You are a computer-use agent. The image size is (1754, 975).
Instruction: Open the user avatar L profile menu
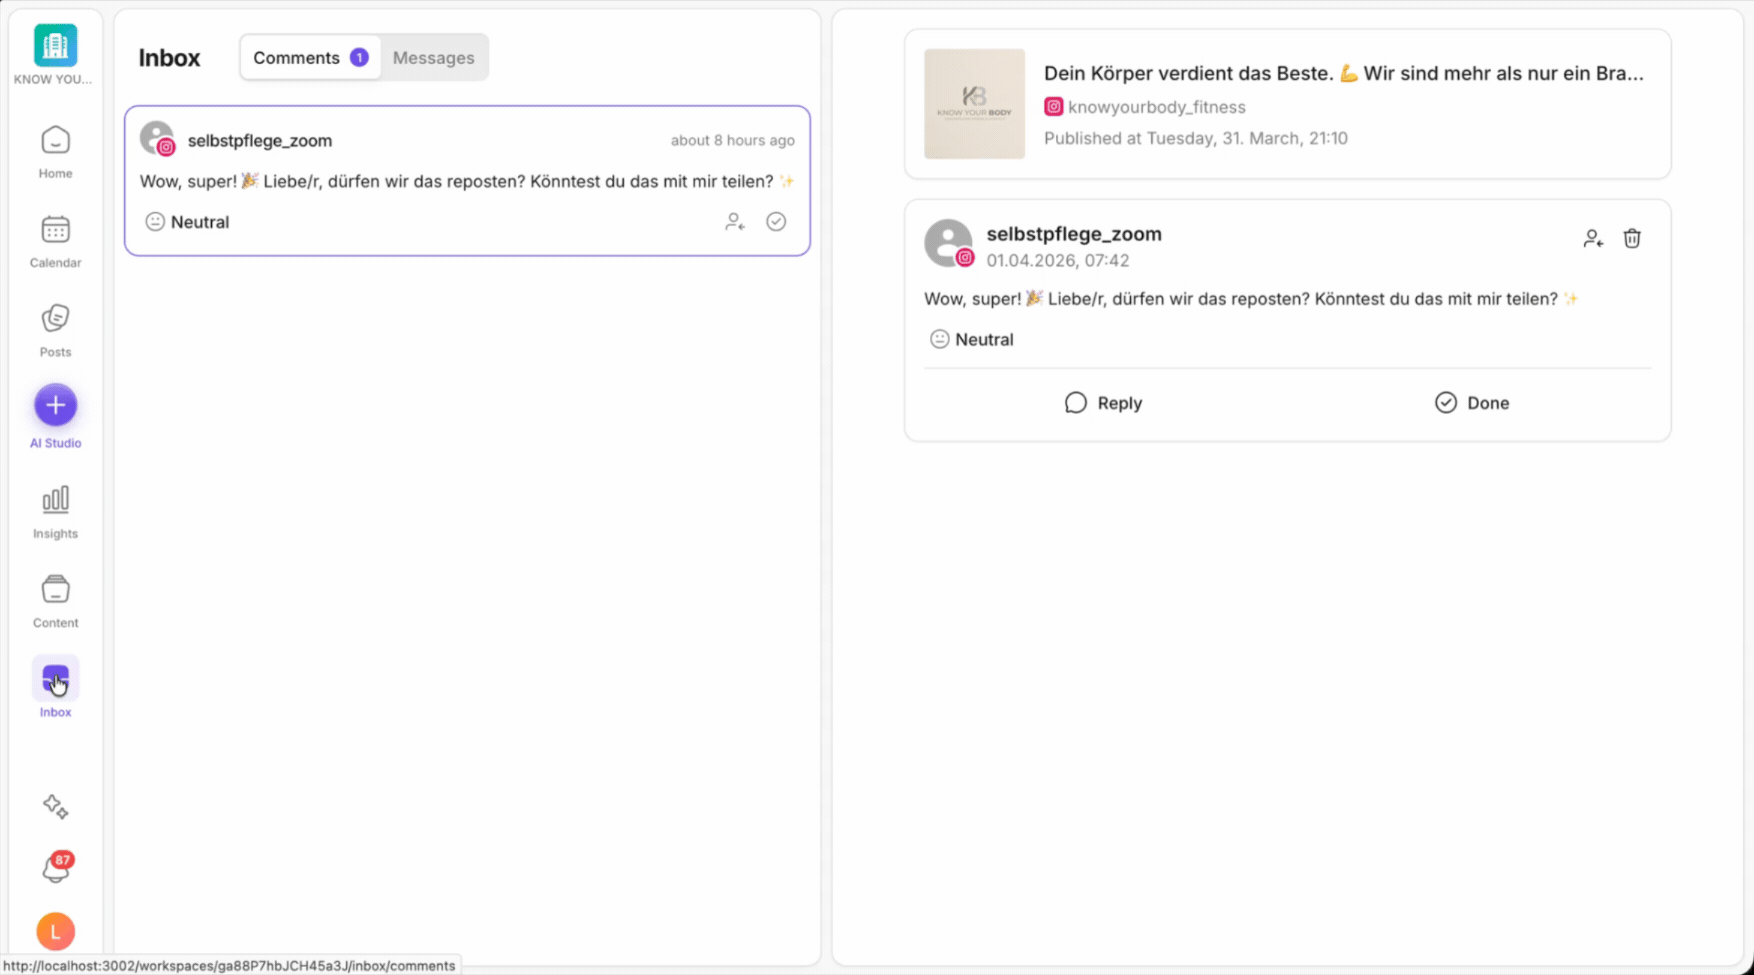55,931
